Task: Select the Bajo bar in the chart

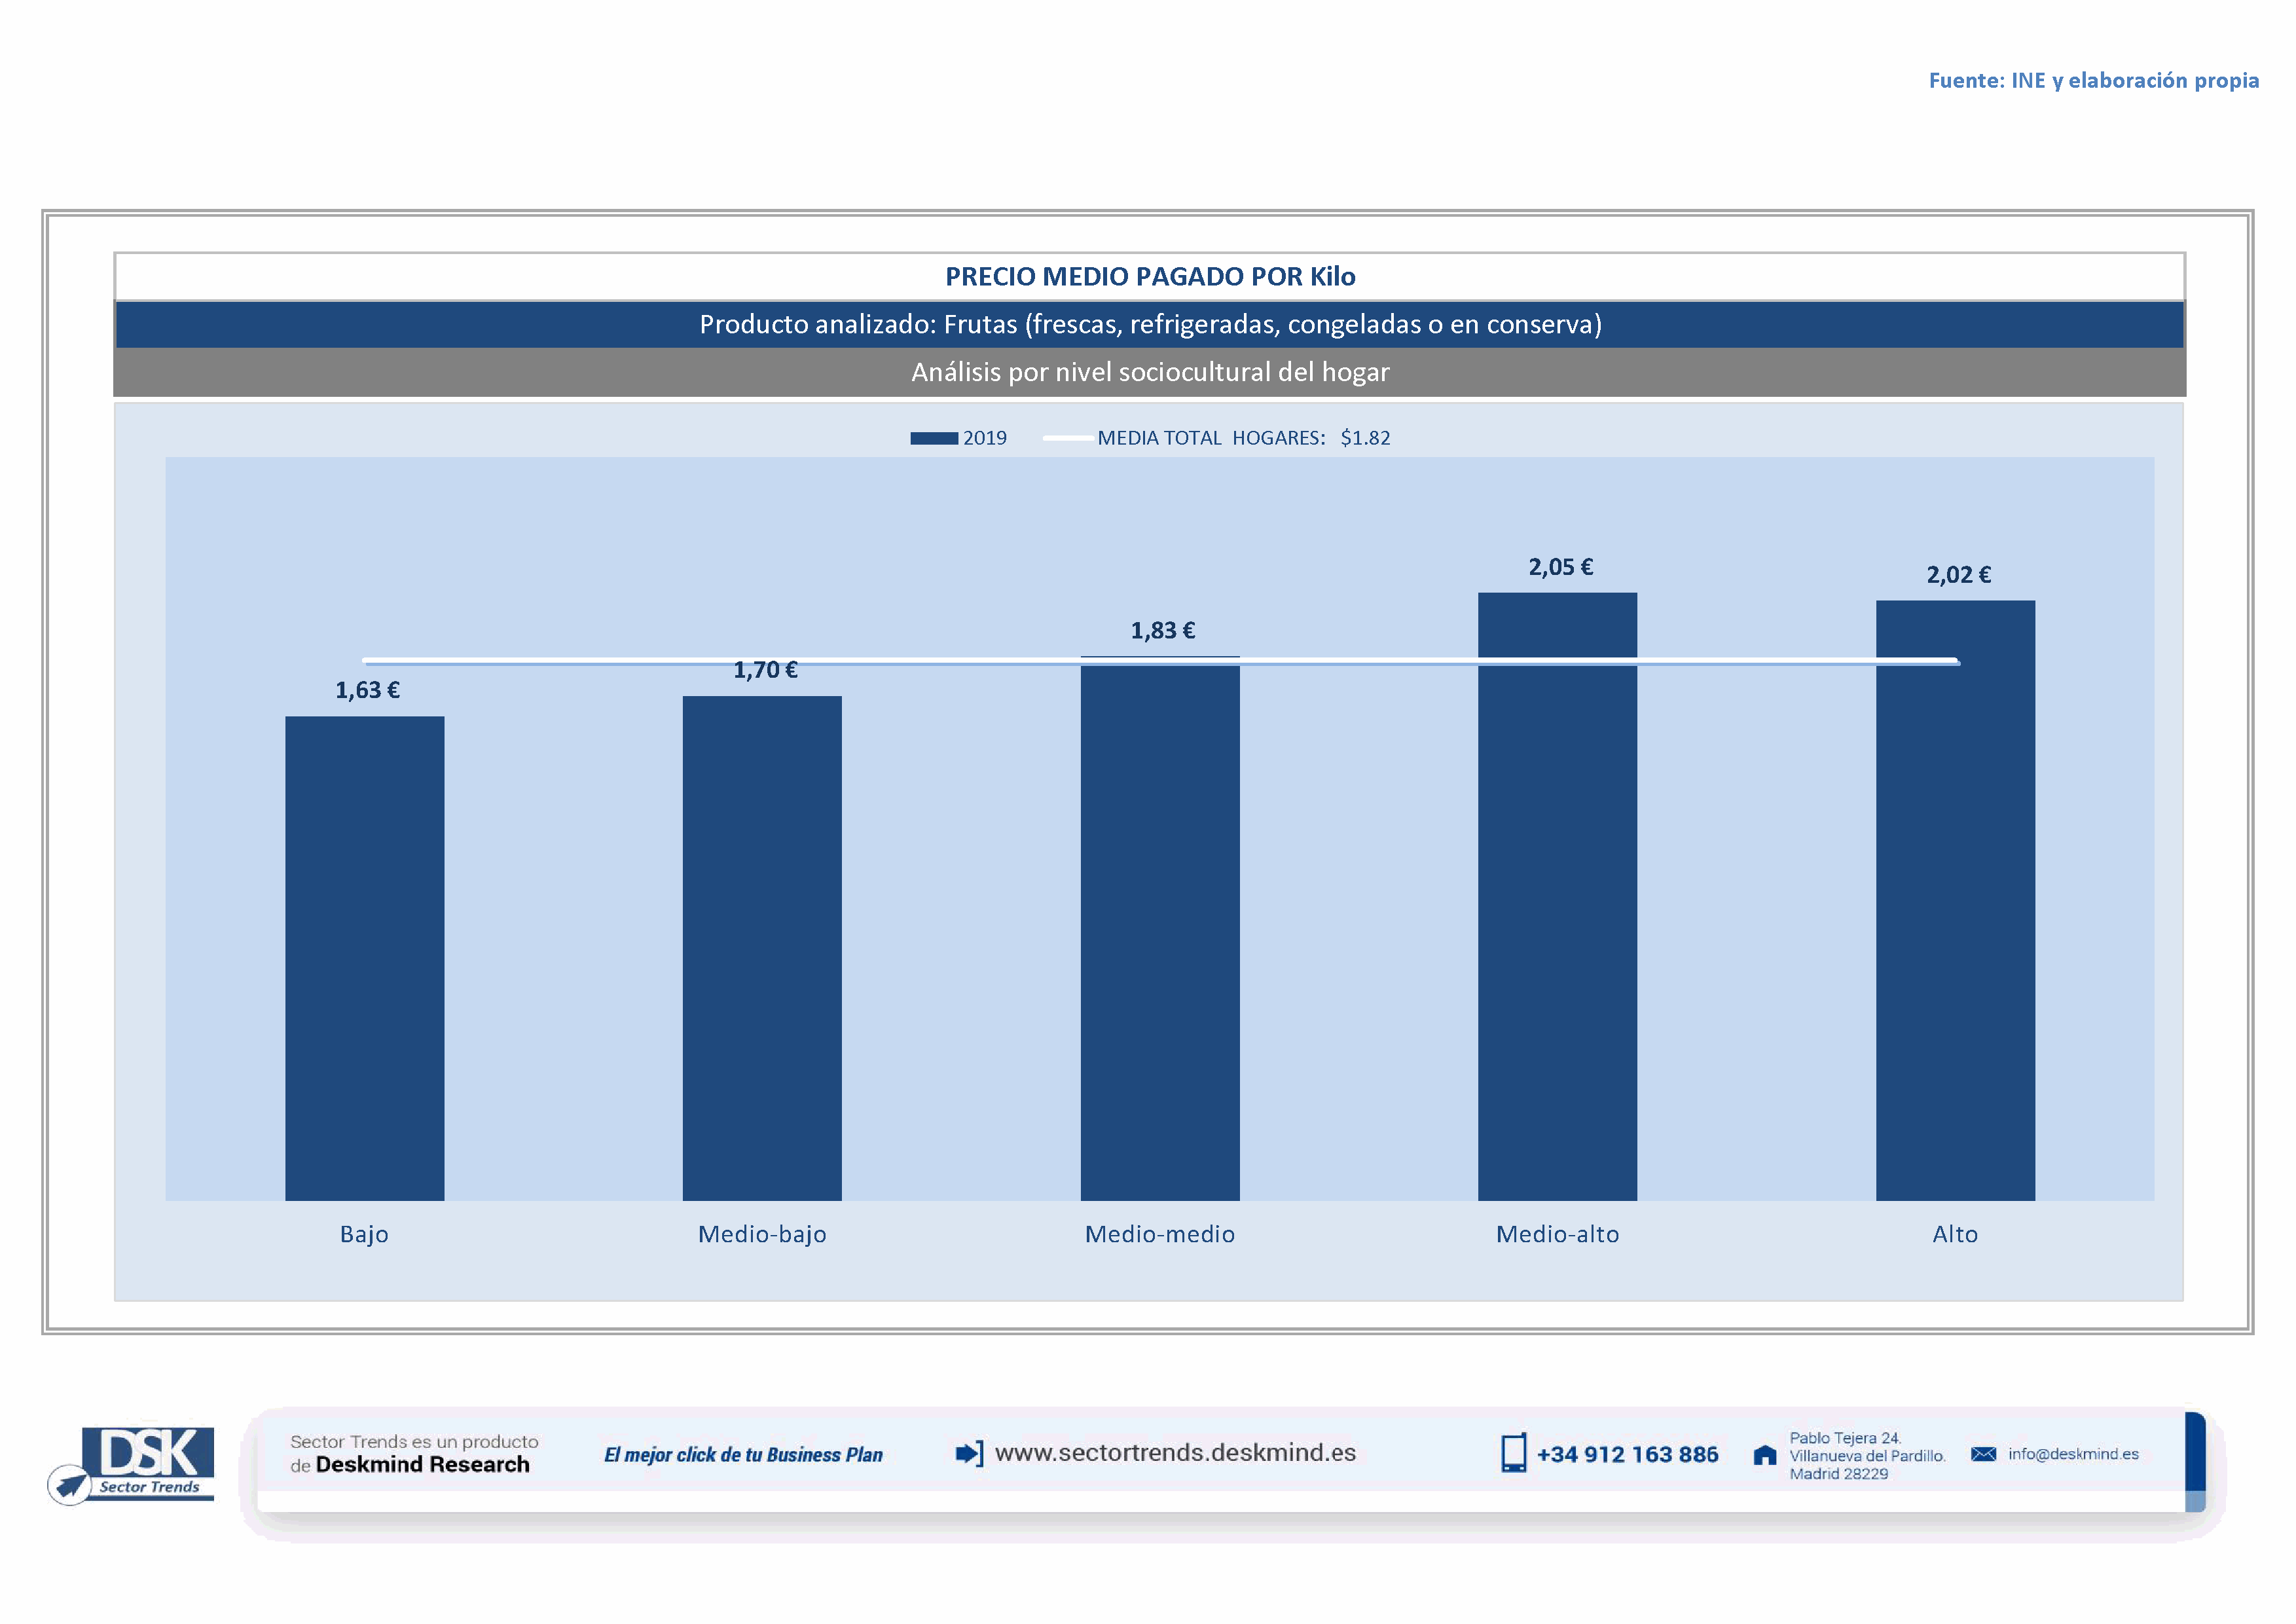Action: tap(364, 957)
